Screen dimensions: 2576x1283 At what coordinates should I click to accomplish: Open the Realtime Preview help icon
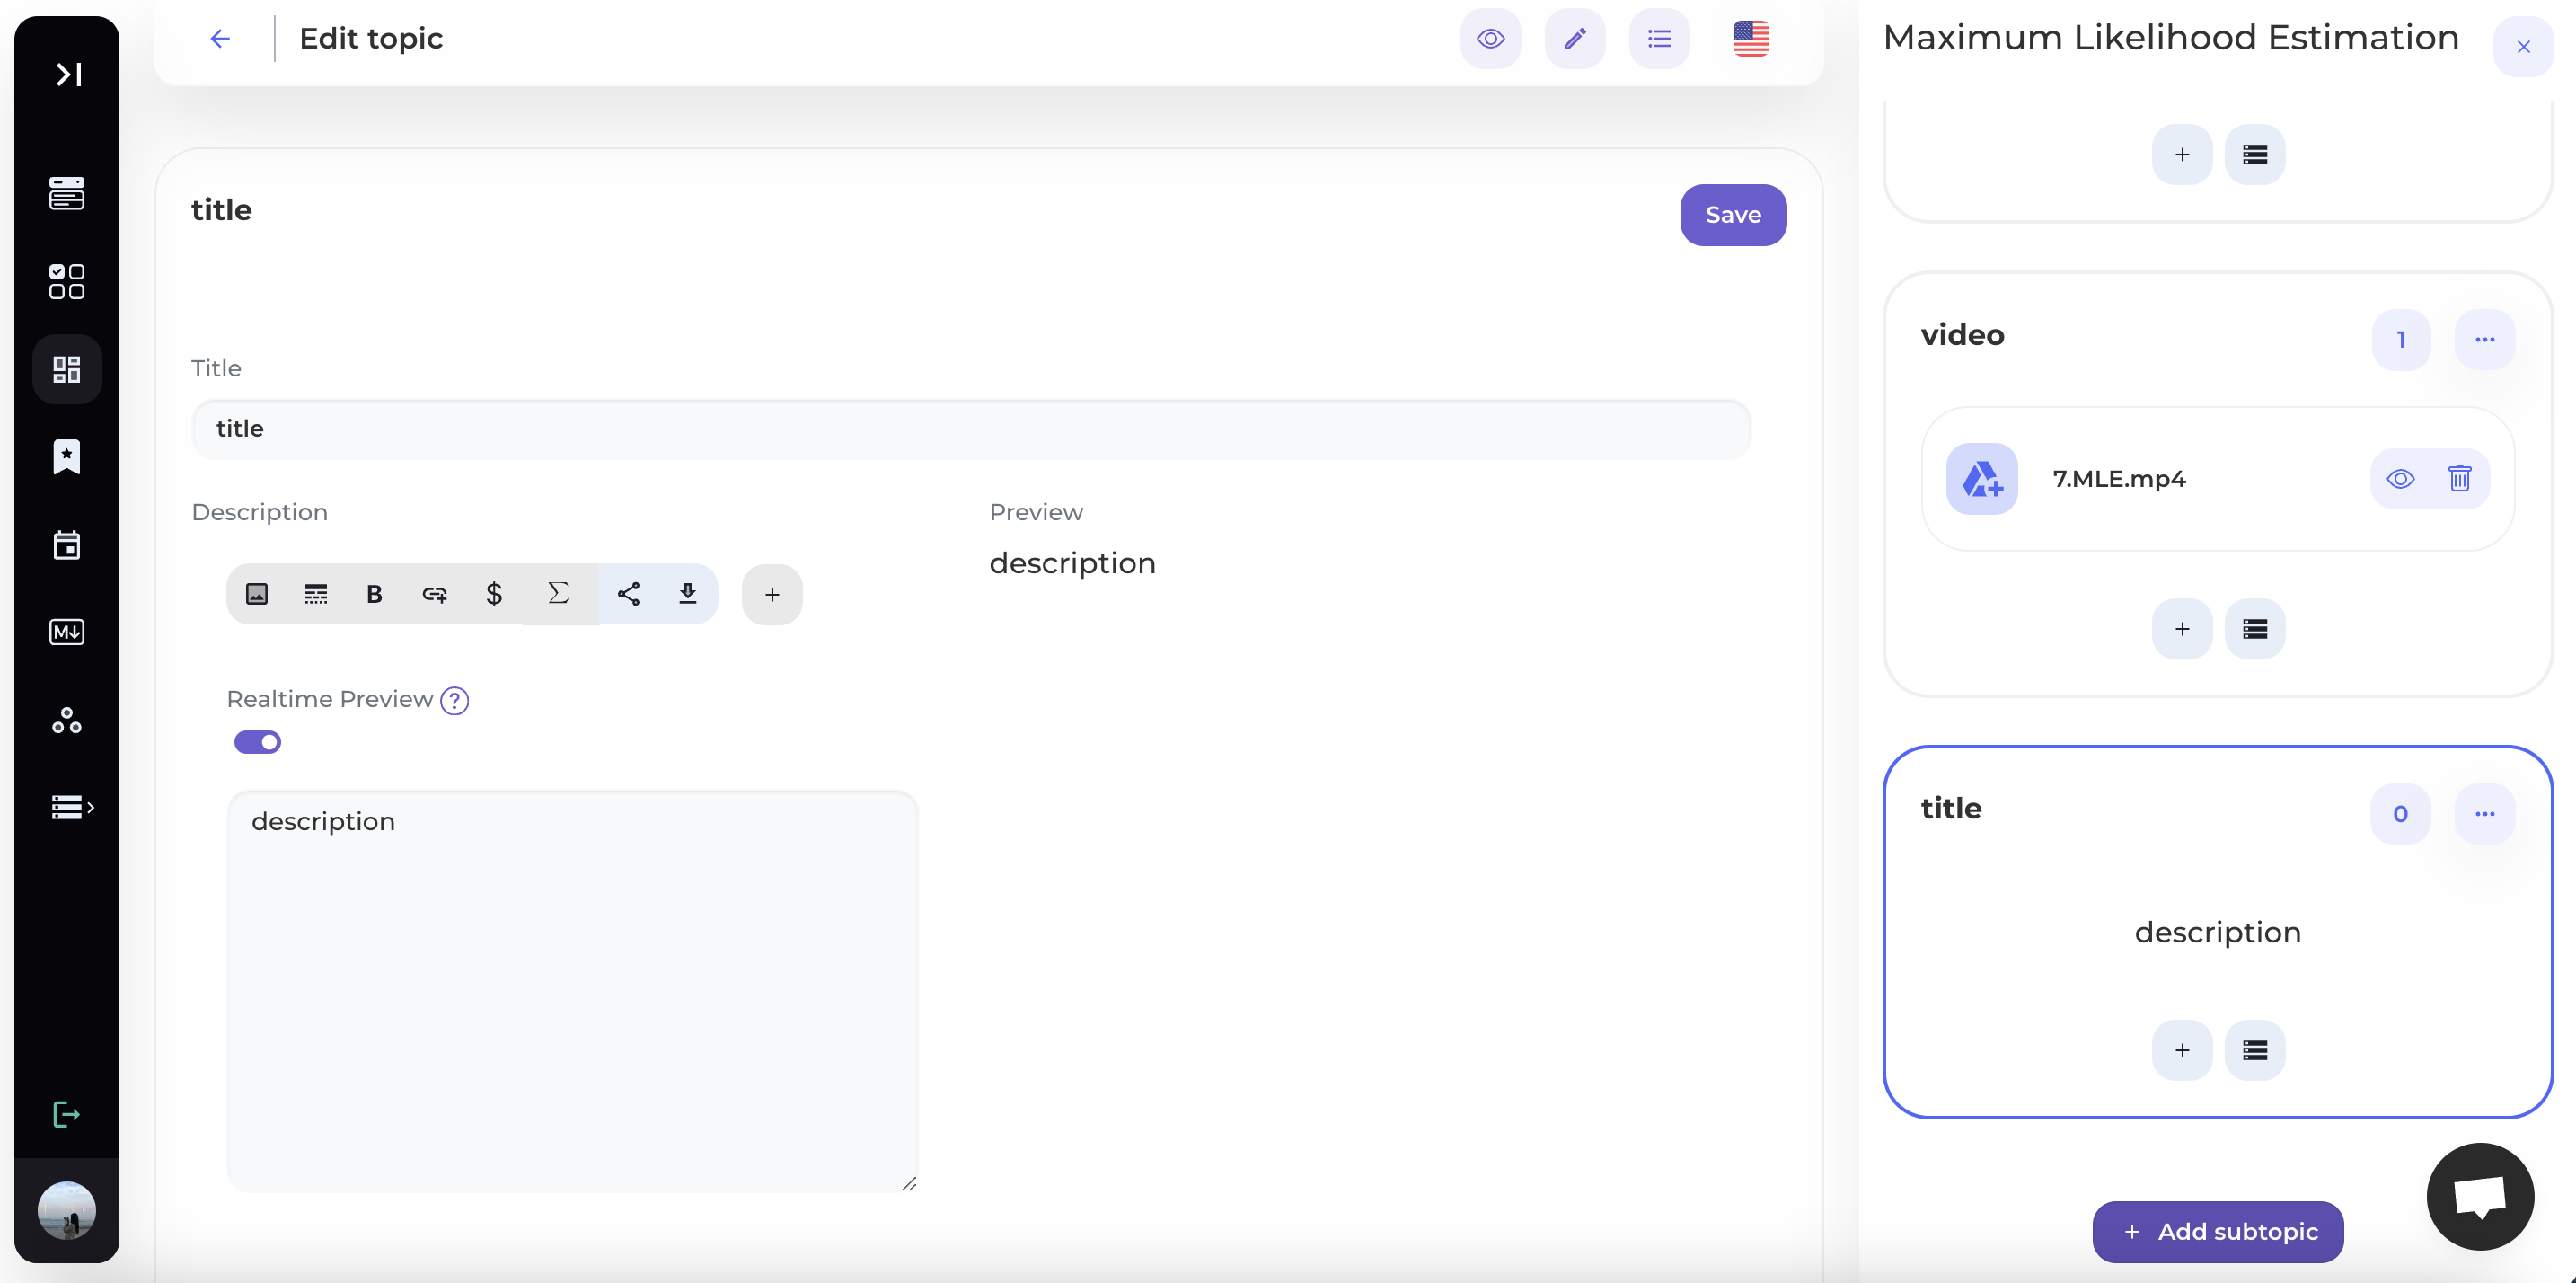[455, 700]
